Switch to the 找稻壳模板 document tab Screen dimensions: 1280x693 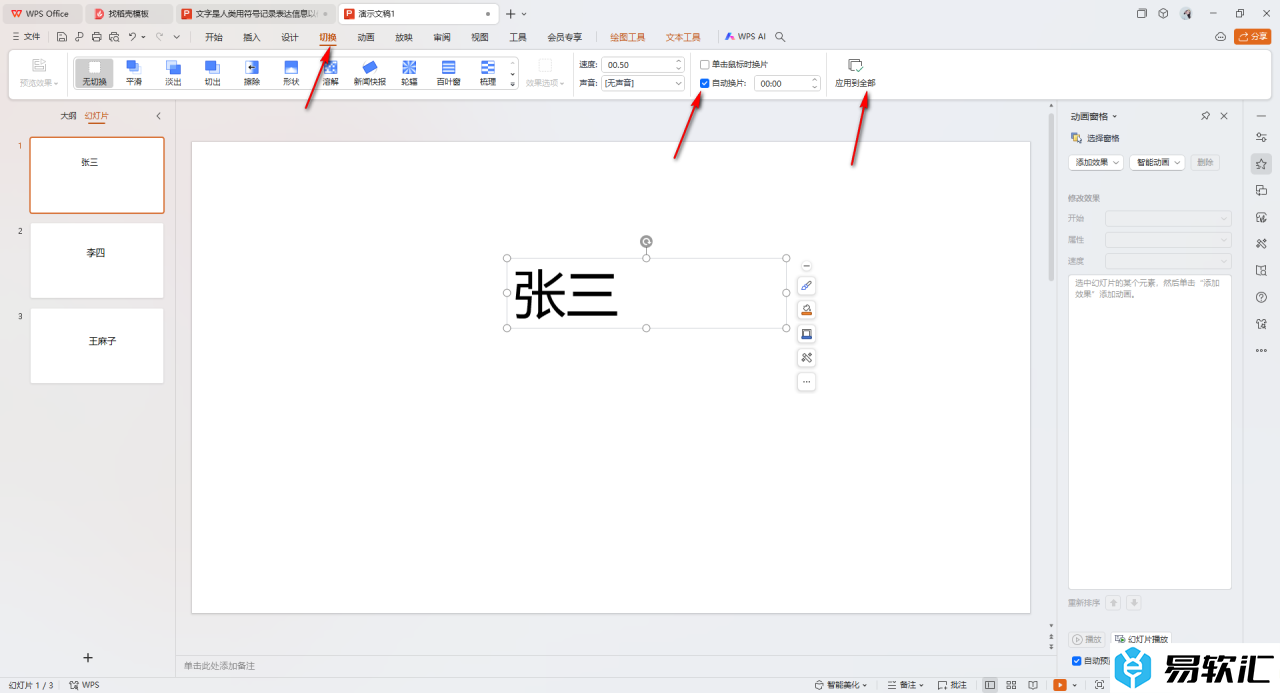tap(128, 14)
